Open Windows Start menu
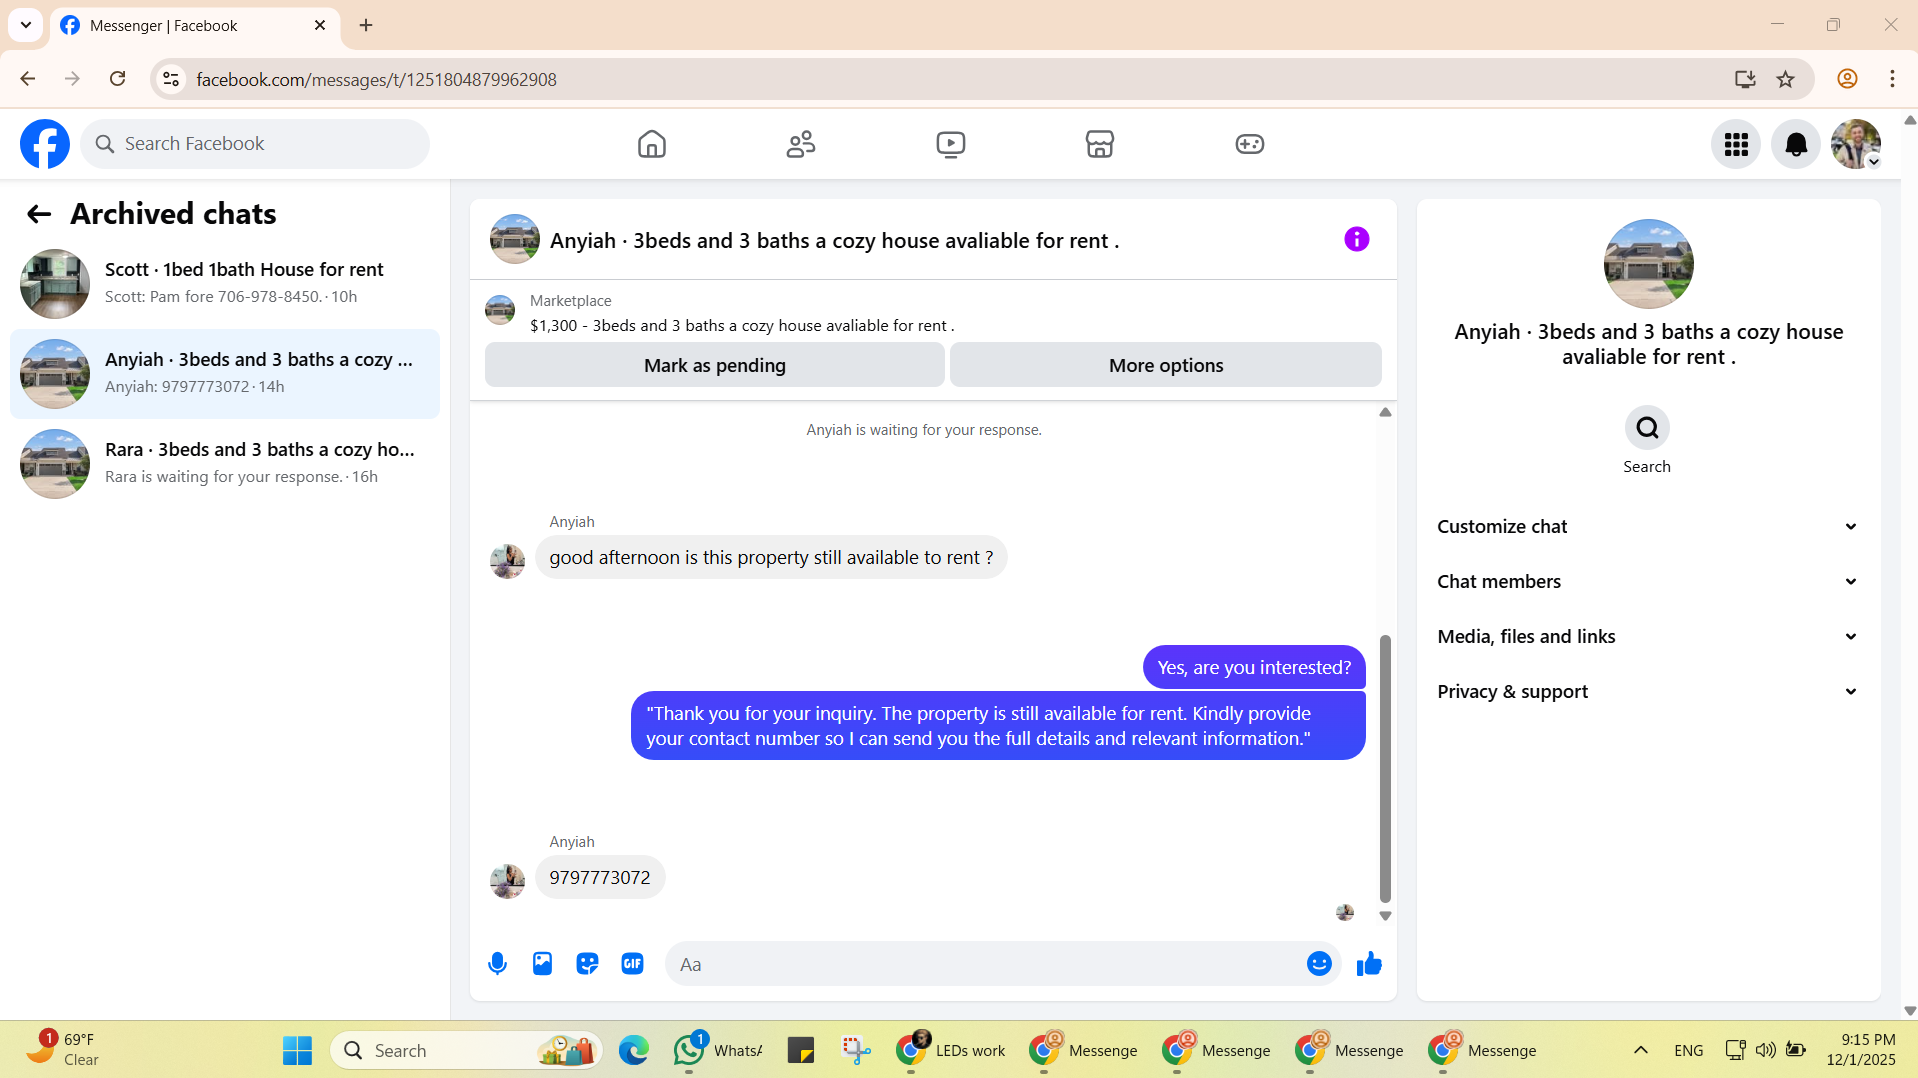Screen dimensions: 1918x1078 pos(297,1050)
